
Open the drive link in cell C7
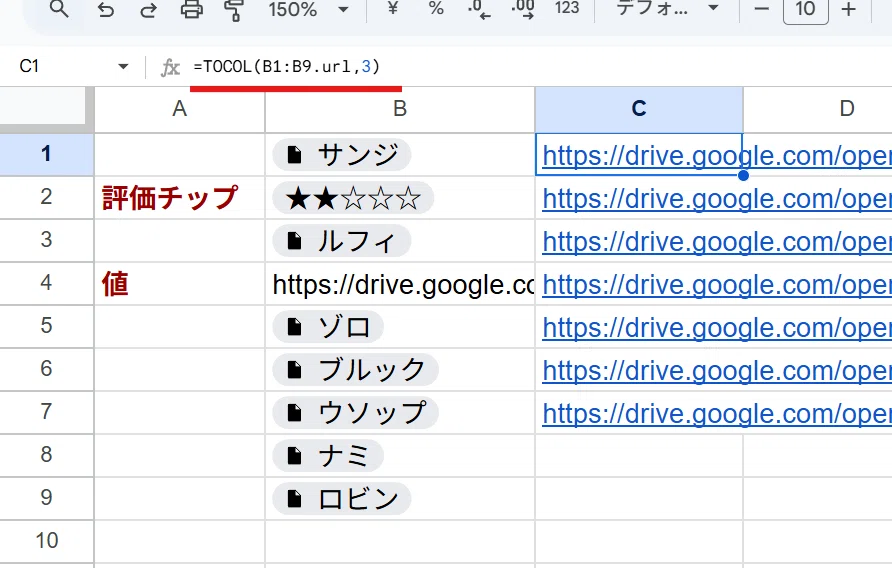click(717, 413)
